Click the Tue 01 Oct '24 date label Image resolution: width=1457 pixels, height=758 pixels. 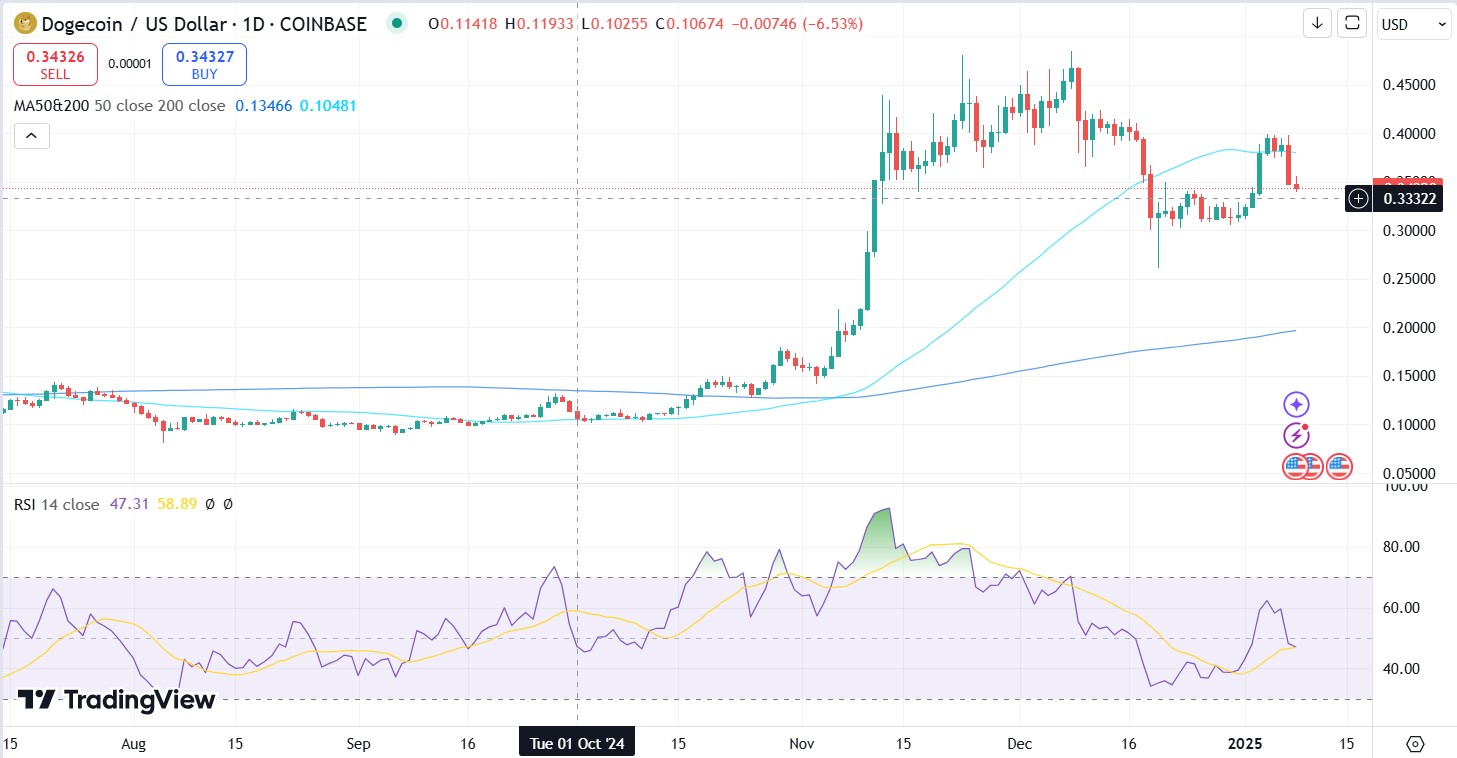coord(577,744)
